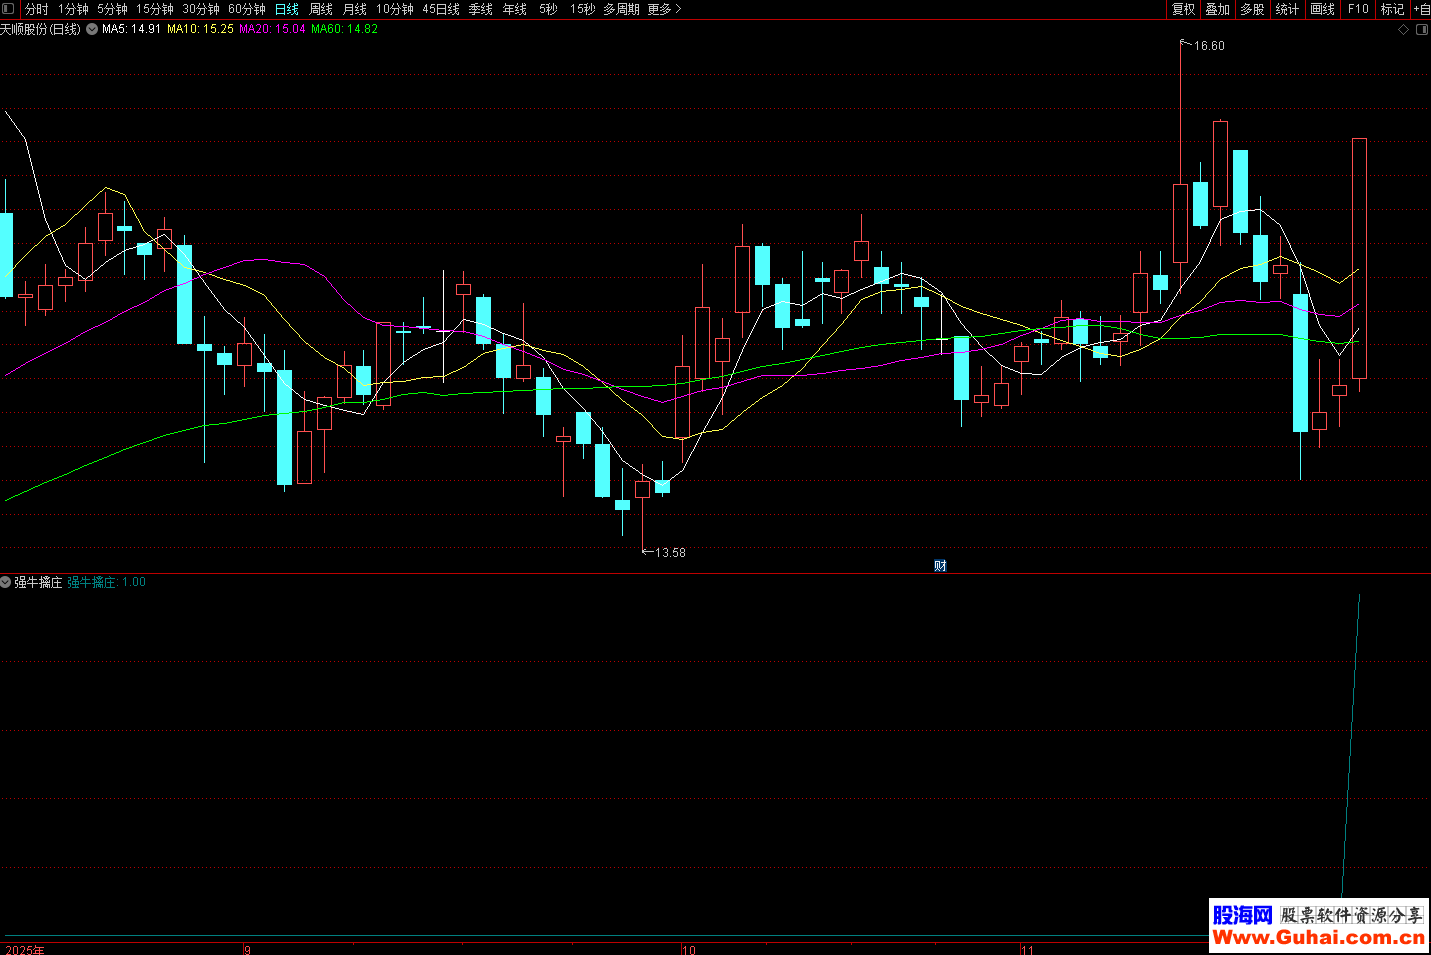Add to watchlist with +自 button
Viewport: 1431px width, 955px height.
(x=1421, y=9)
